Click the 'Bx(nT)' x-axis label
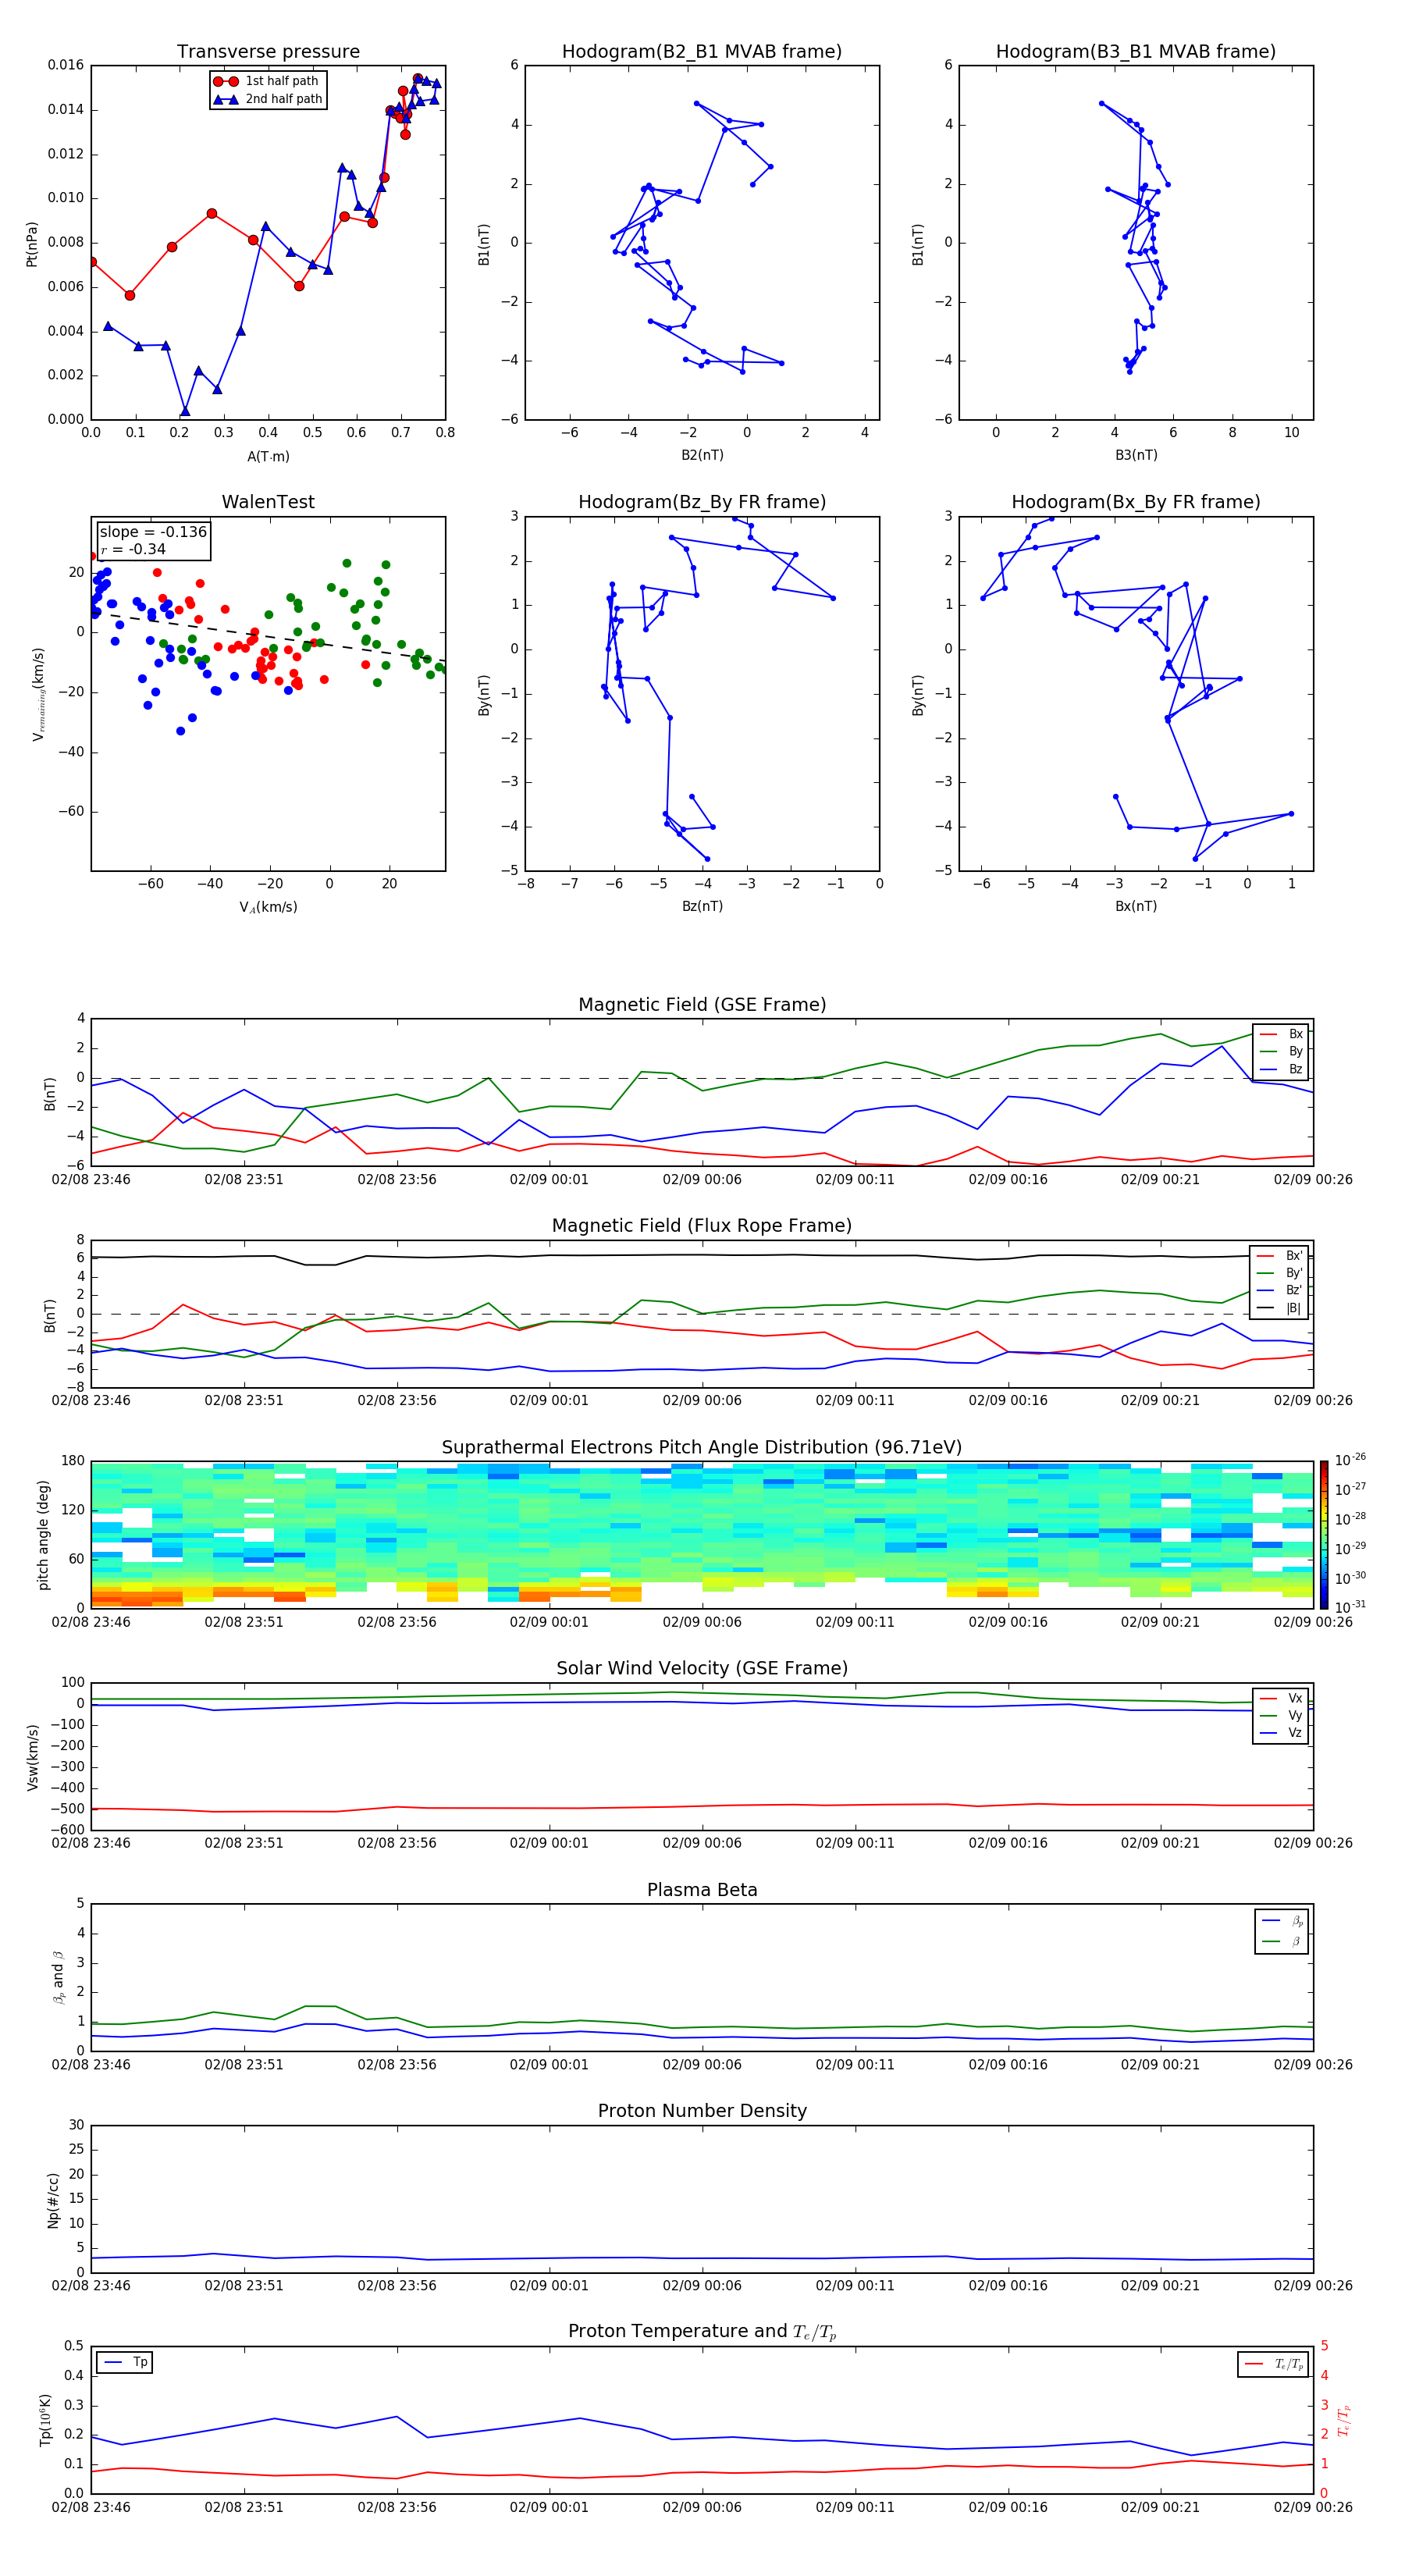 pos(1136,906)
